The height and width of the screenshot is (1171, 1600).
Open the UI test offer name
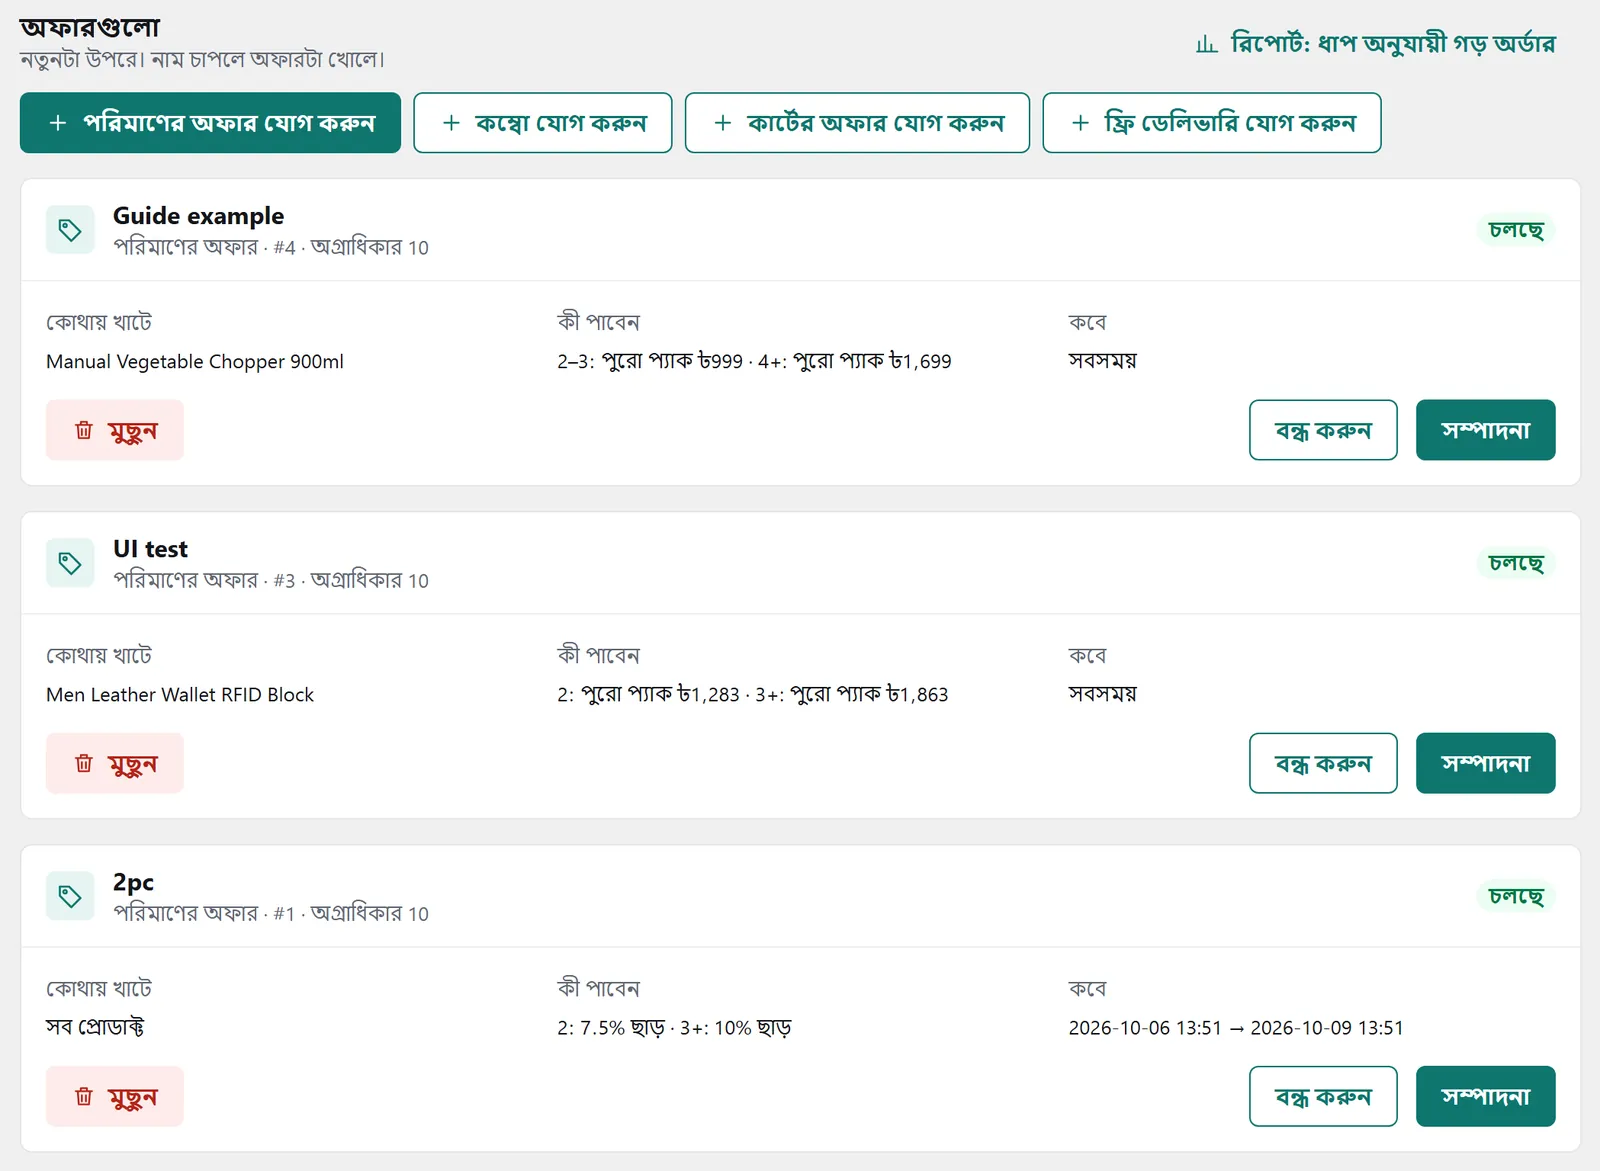(x=150, y=549)
